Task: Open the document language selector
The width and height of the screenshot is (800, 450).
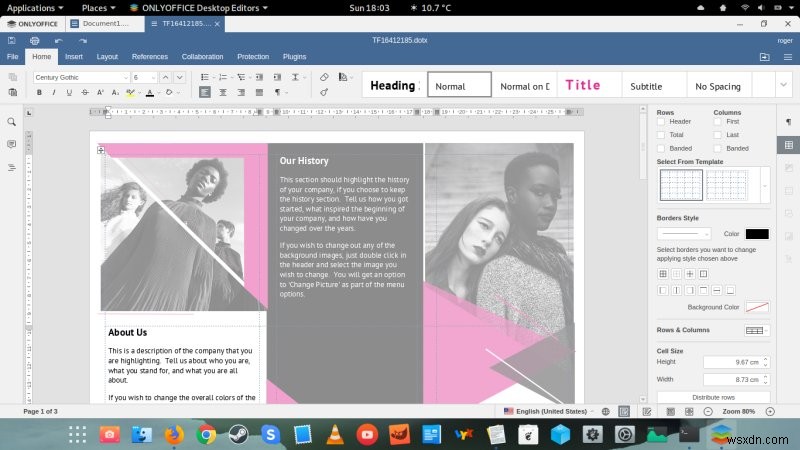Action: pos(549,411)
